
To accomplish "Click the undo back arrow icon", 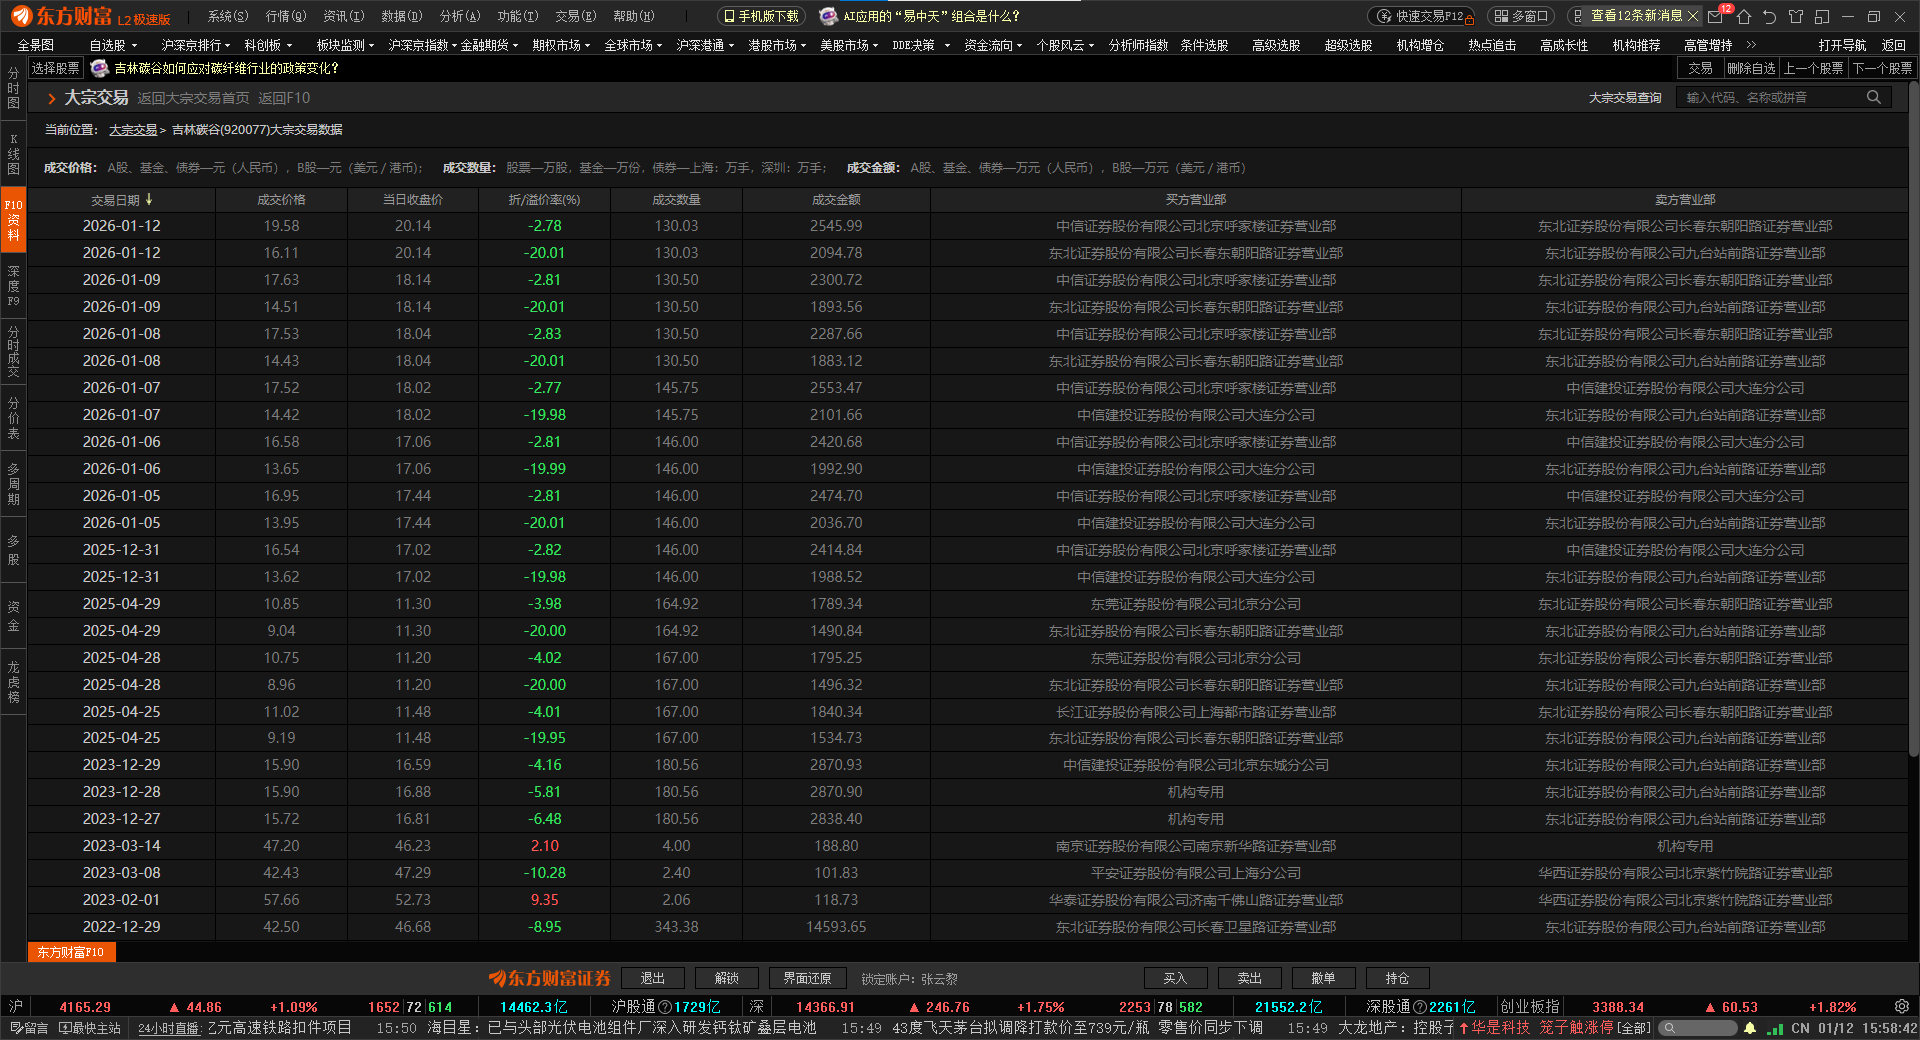I will 1770,16.
